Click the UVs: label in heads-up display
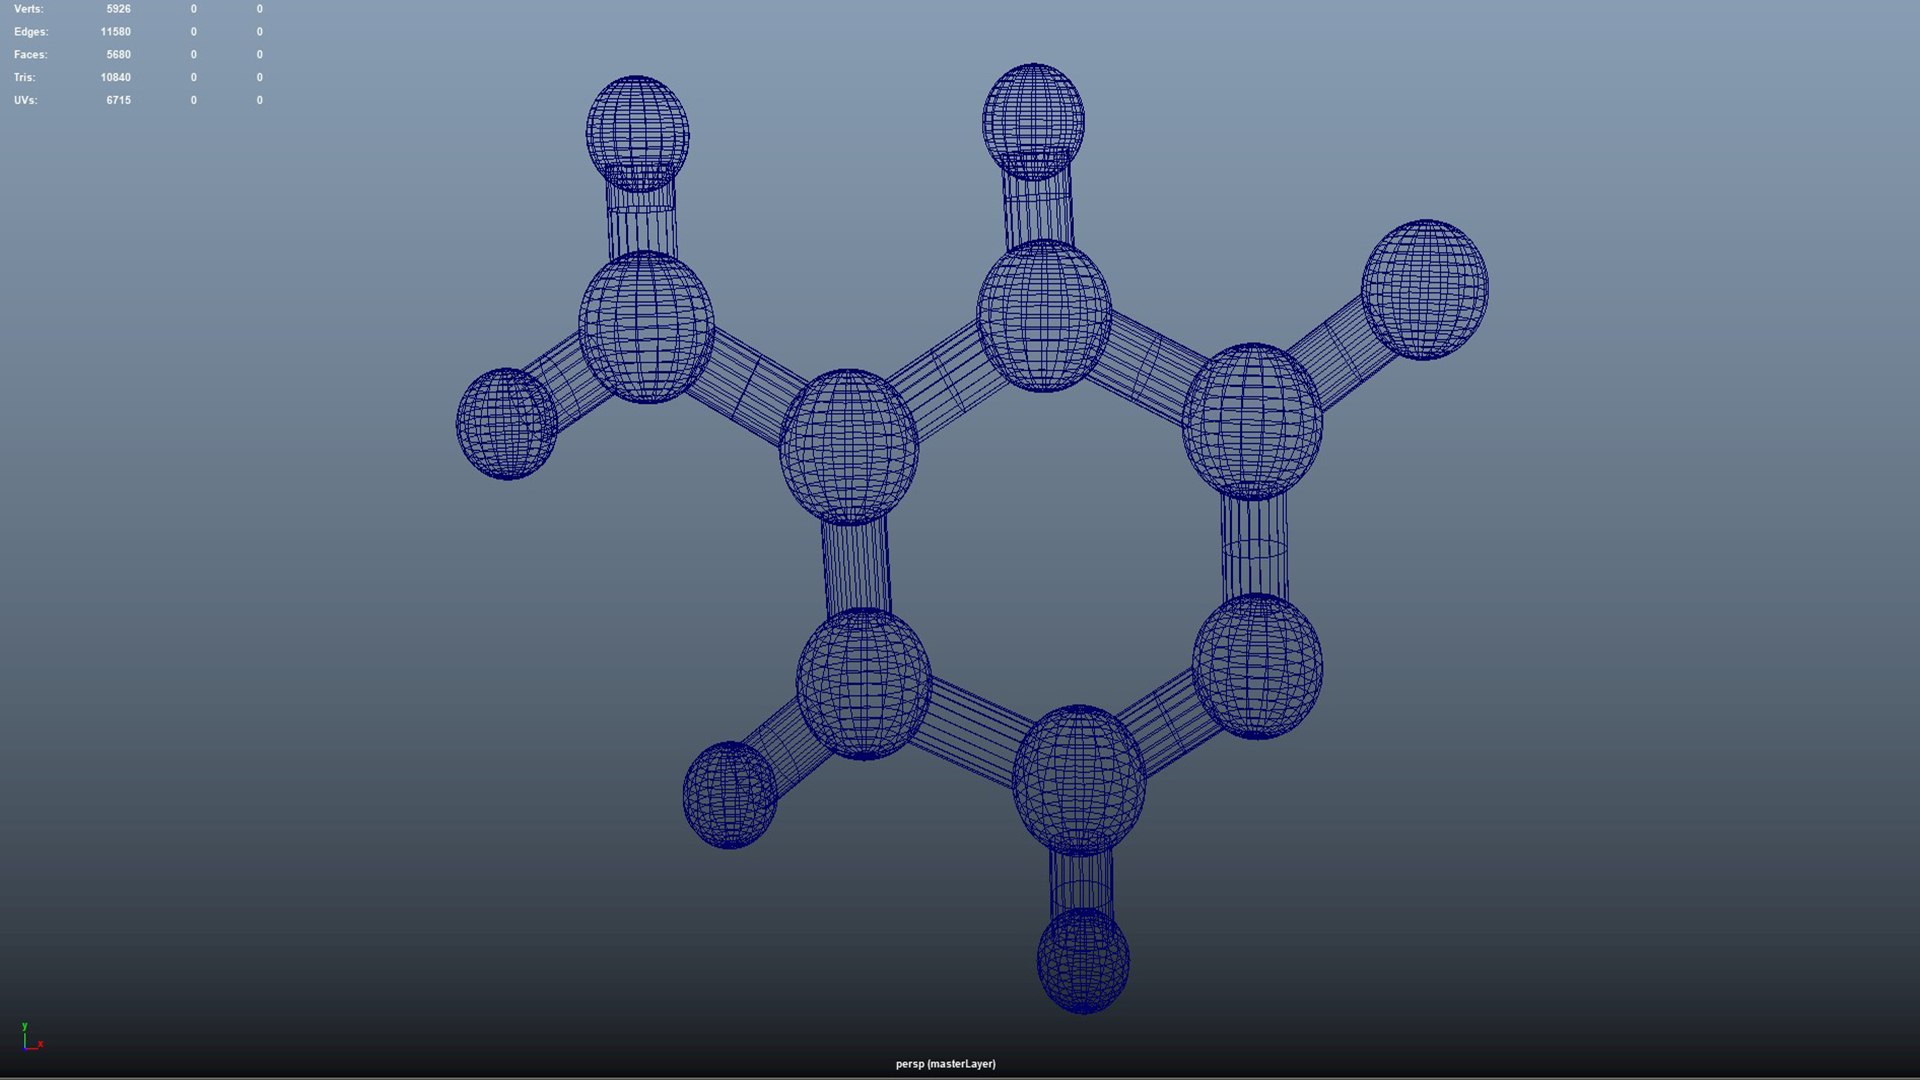This screenshot has width=1920, height=1080. click(x=26, y=100)
